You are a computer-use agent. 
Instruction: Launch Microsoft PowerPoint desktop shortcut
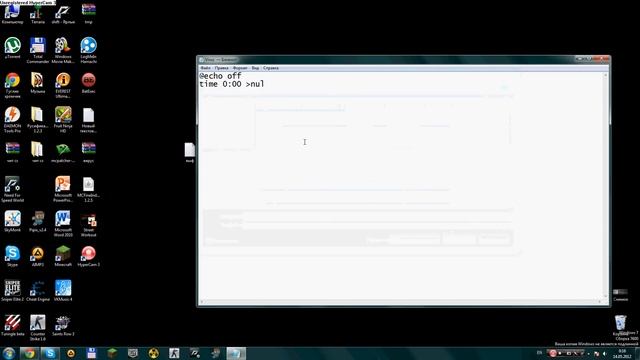tap(63, 189)
